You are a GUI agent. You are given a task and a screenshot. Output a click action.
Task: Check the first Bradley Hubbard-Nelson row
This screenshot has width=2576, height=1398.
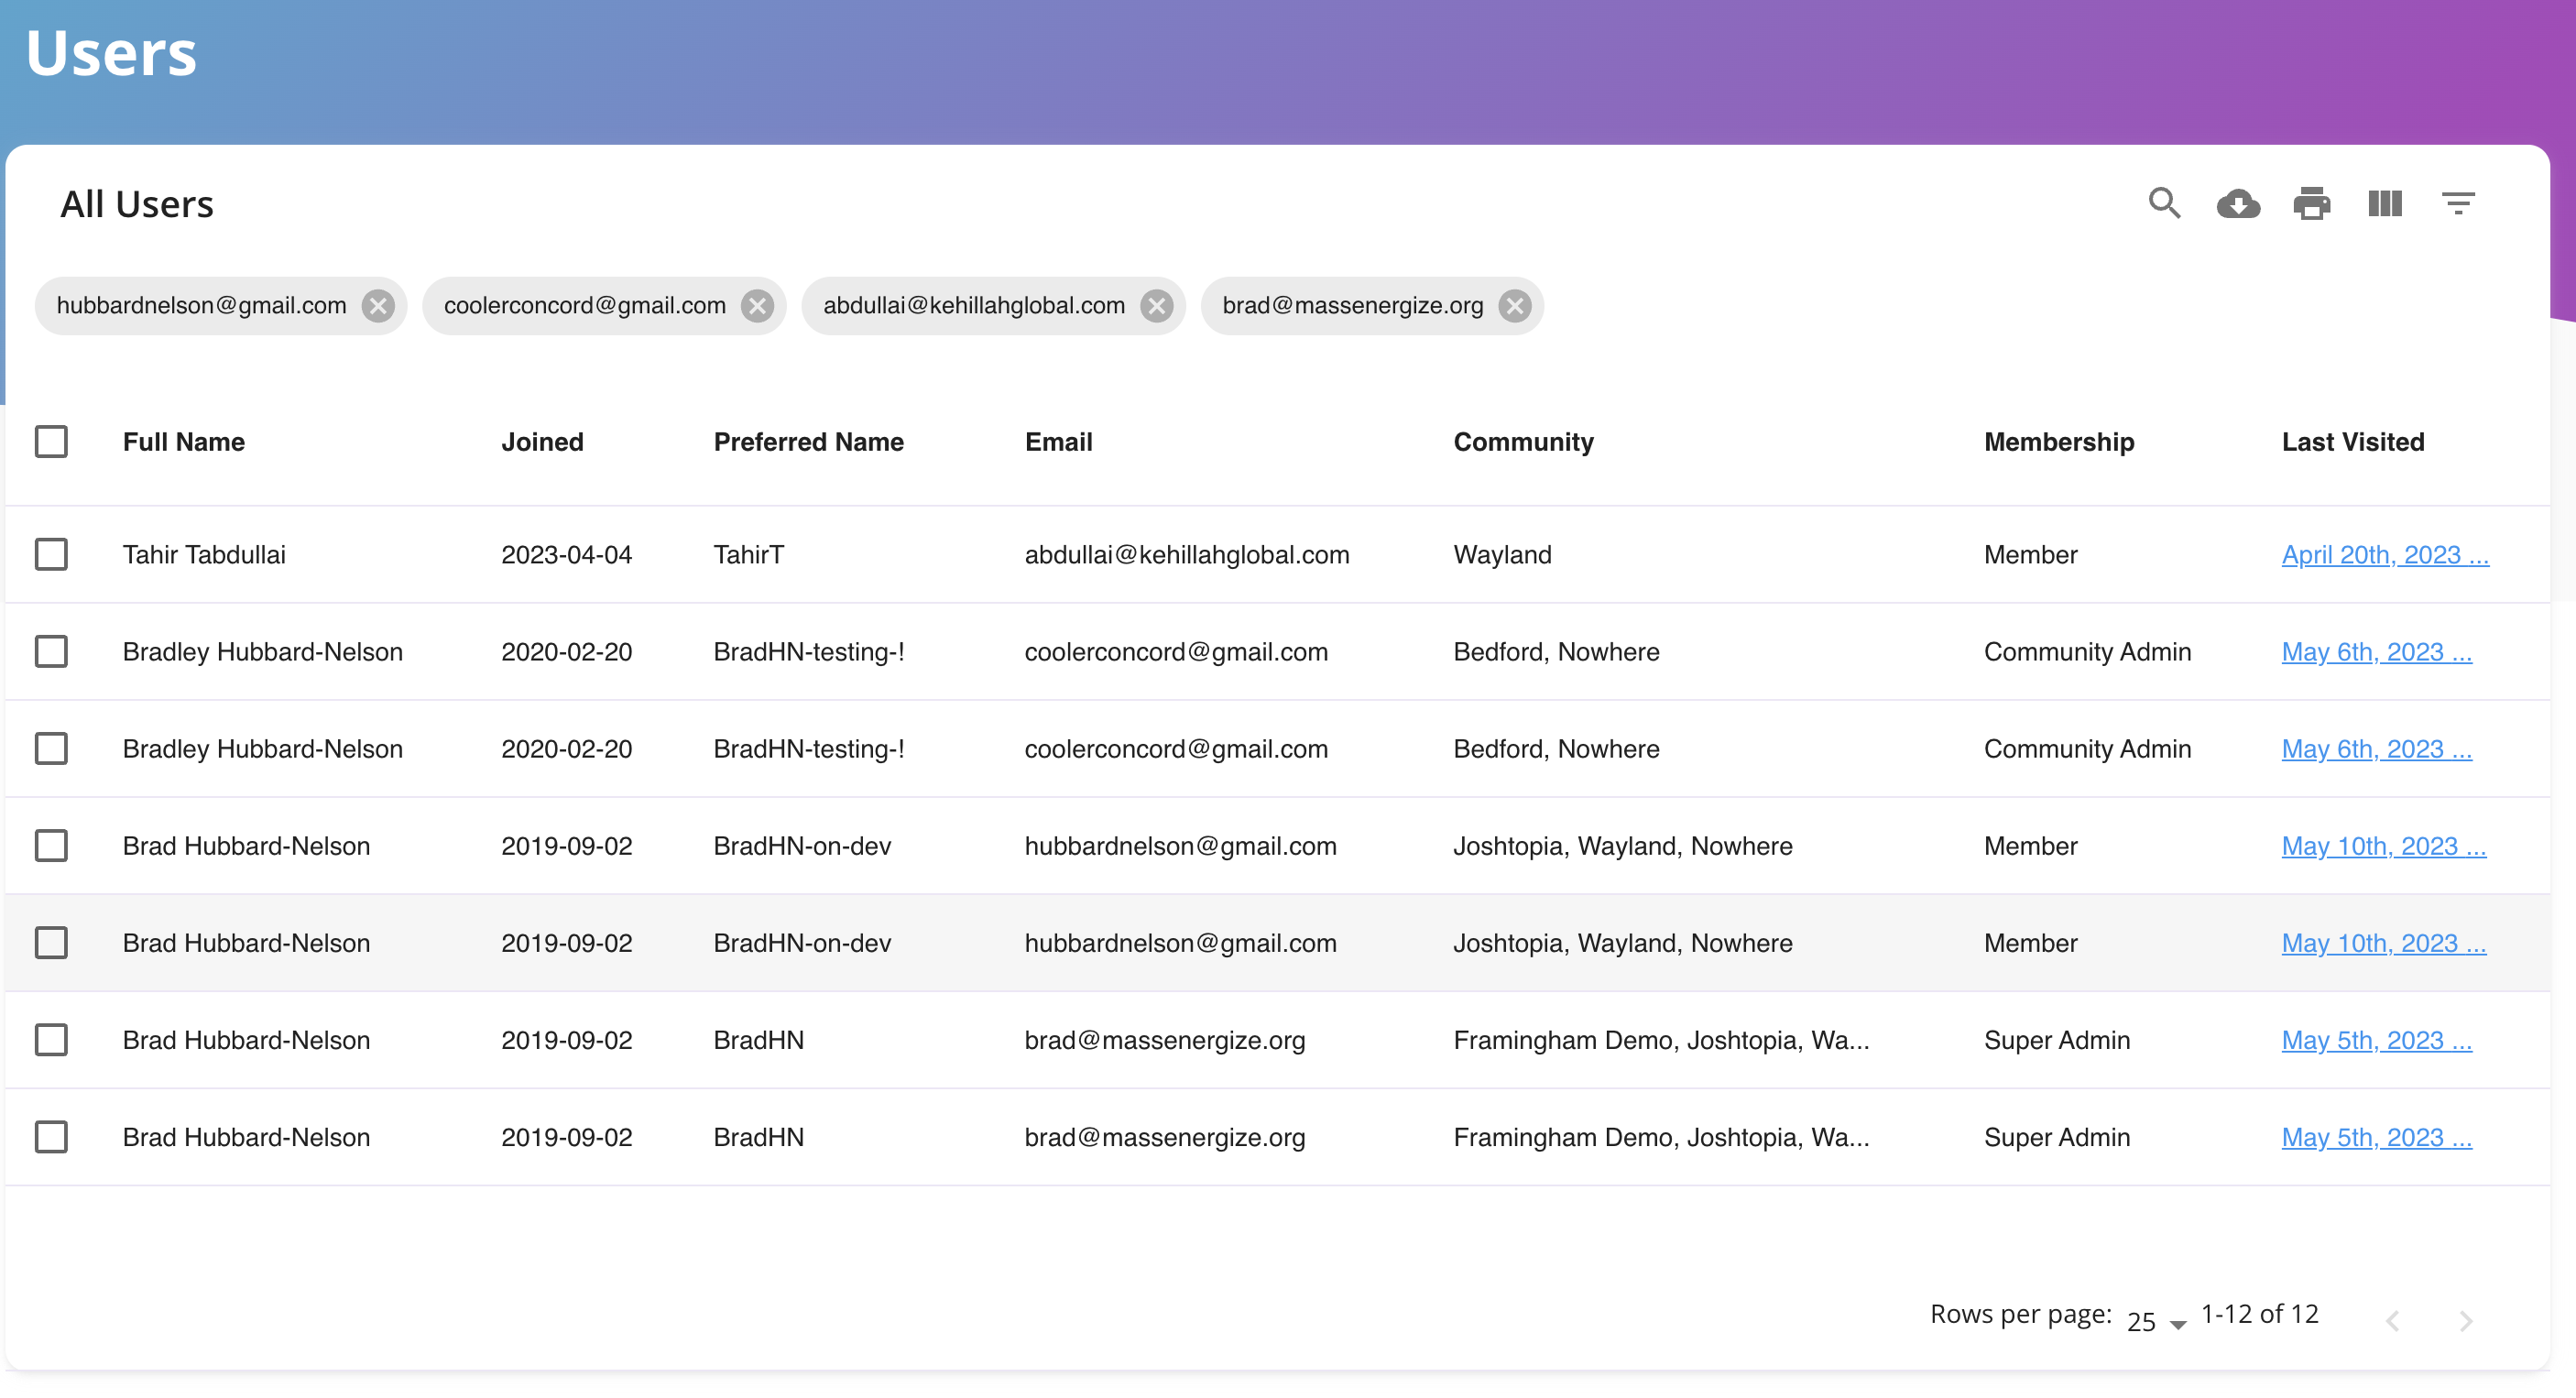[51, 651]
